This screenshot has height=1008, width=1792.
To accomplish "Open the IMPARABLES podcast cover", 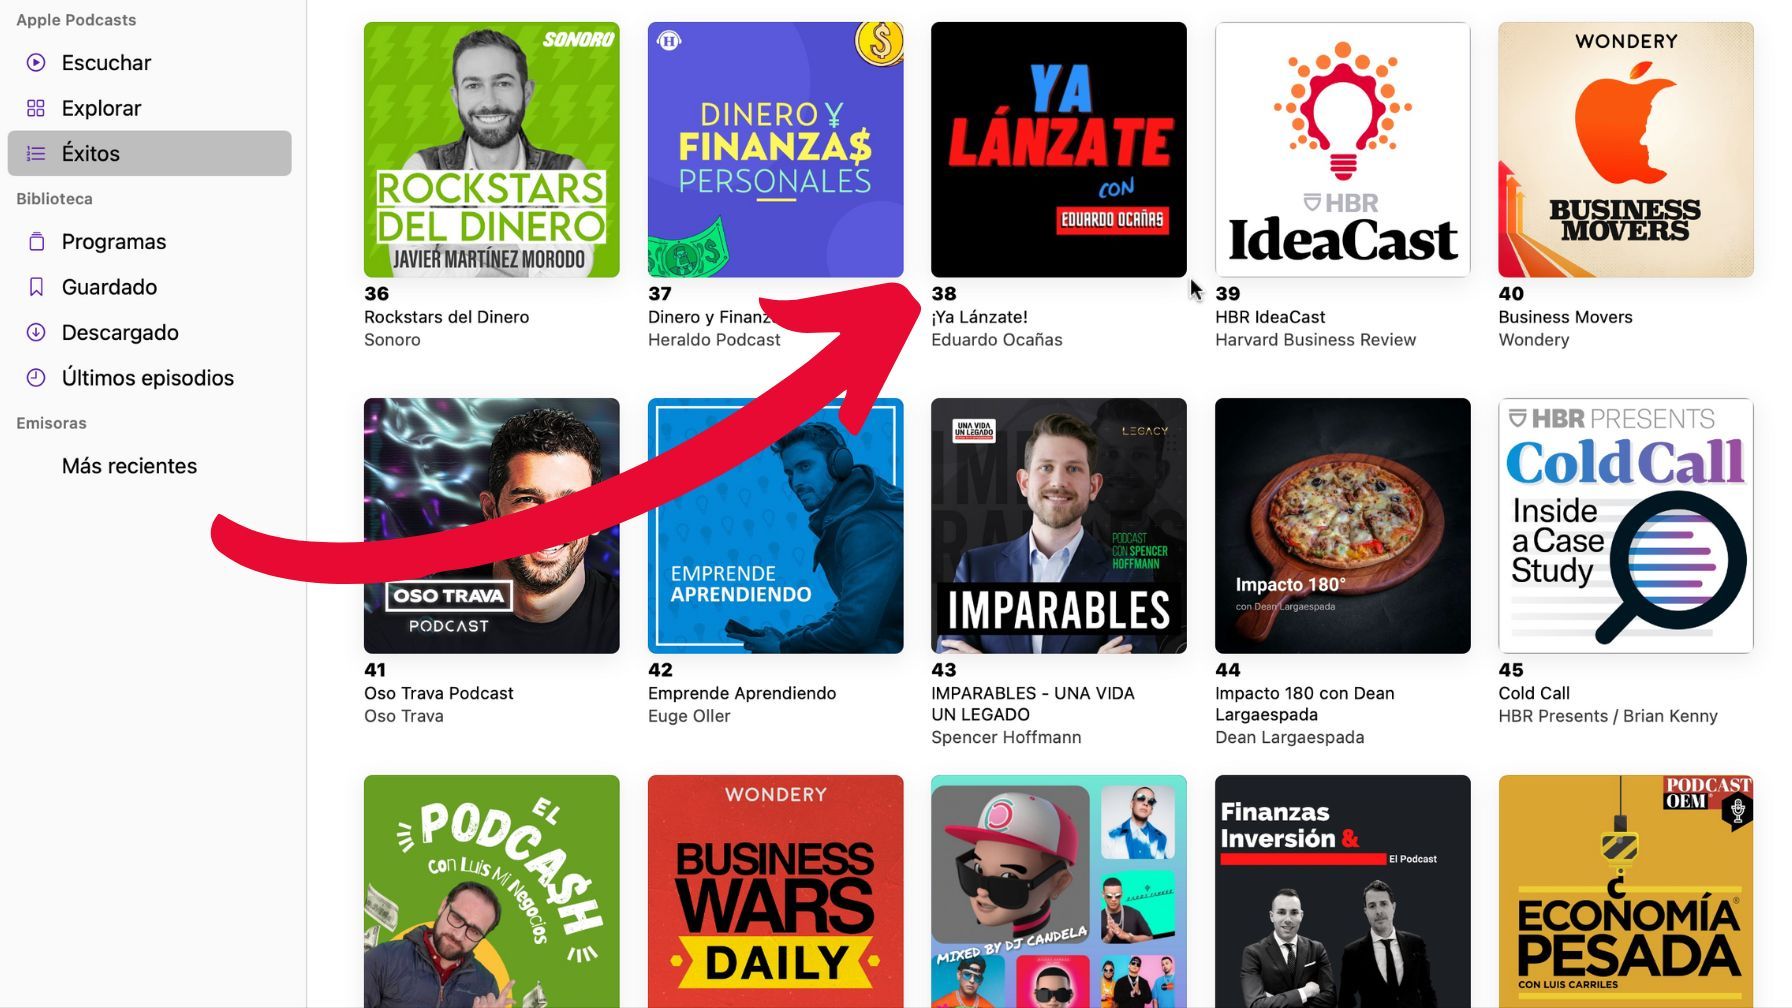I will tap(1059, 526).
